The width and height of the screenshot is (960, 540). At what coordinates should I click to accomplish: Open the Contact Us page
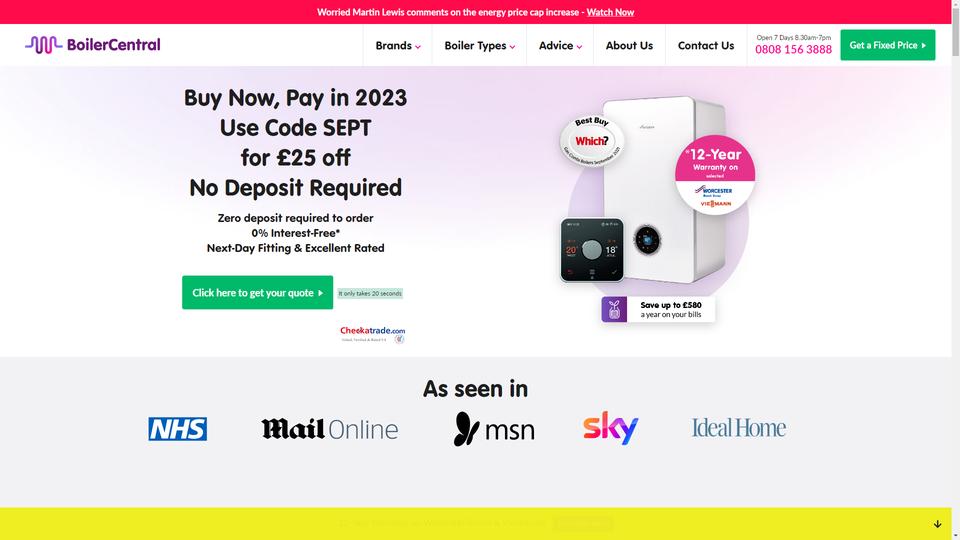click(706, 45)
